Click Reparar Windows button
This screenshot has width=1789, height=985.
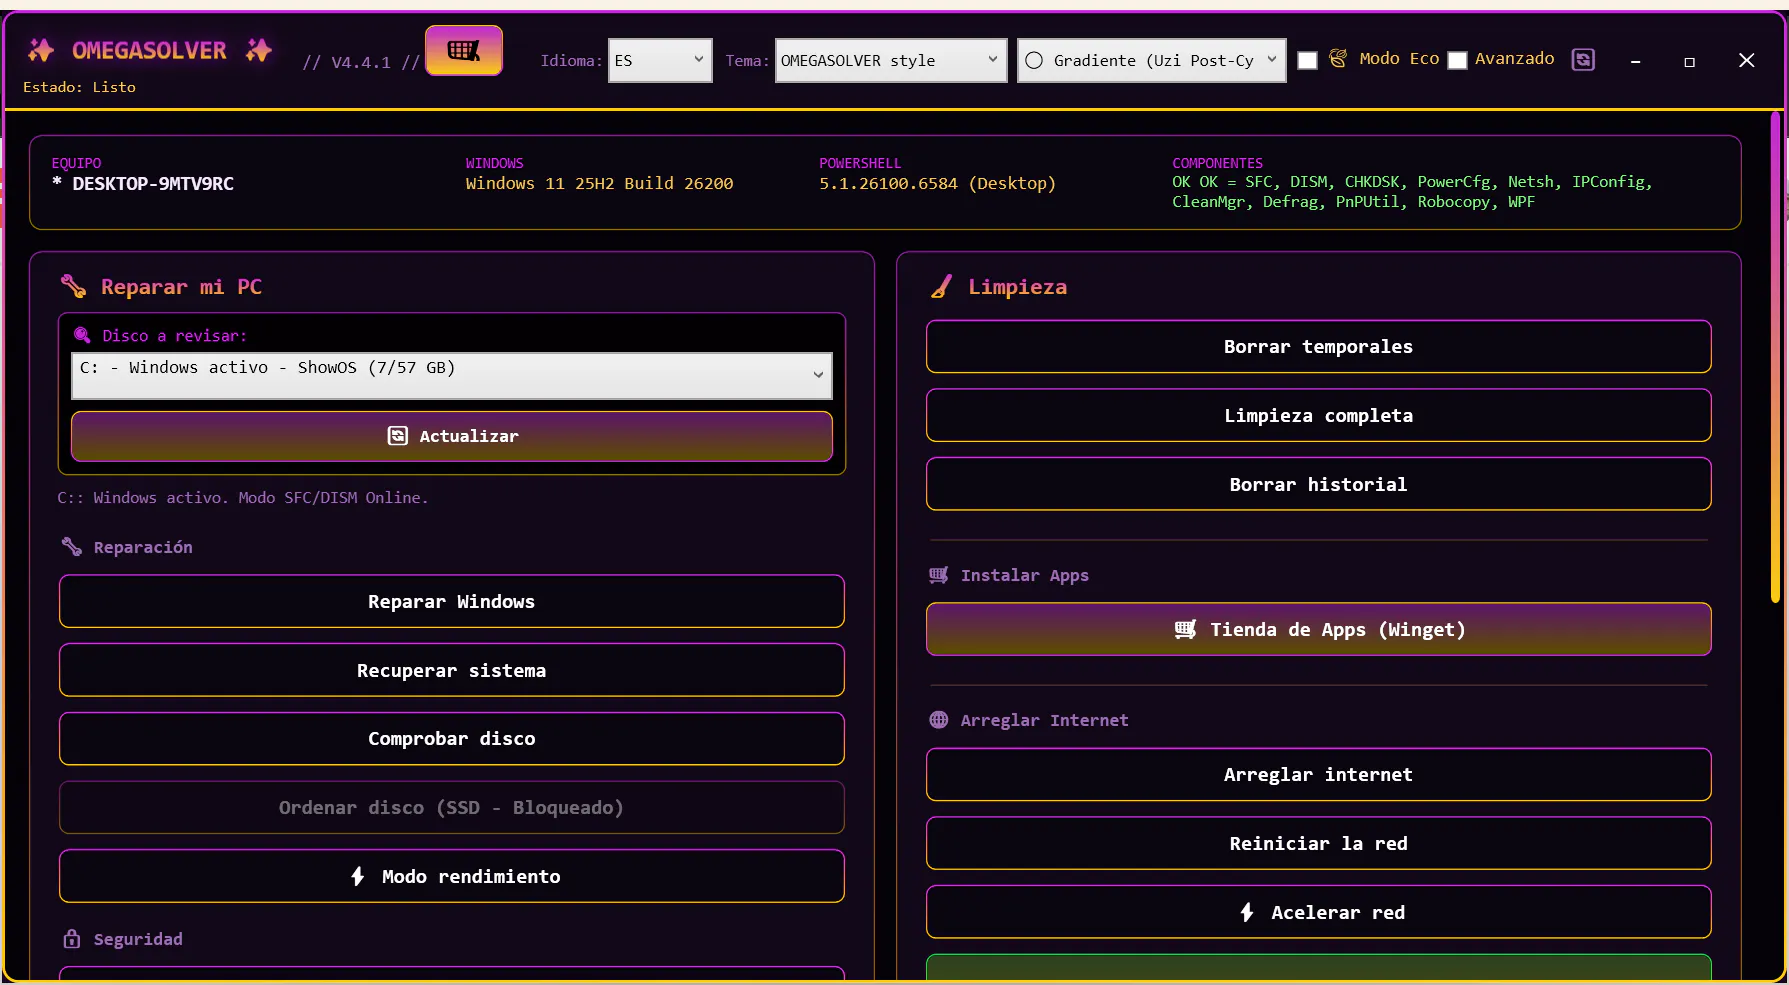point(452,602)
